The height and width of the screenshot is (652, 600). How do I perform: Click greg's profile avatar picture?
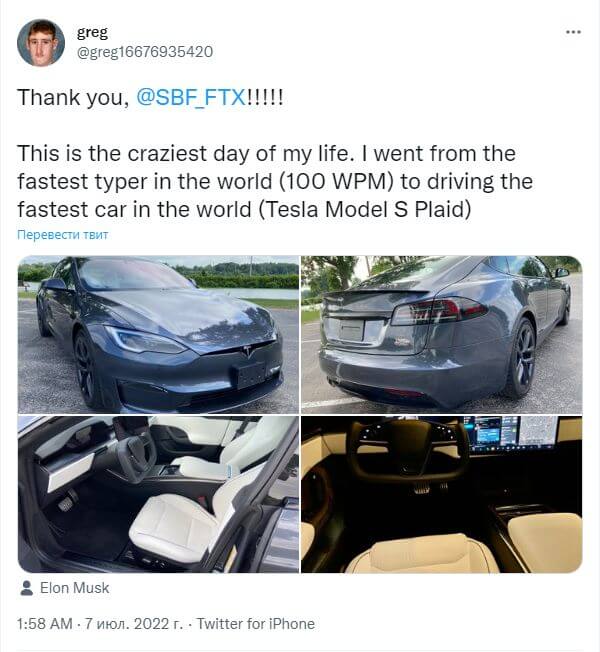click(41, 43)
